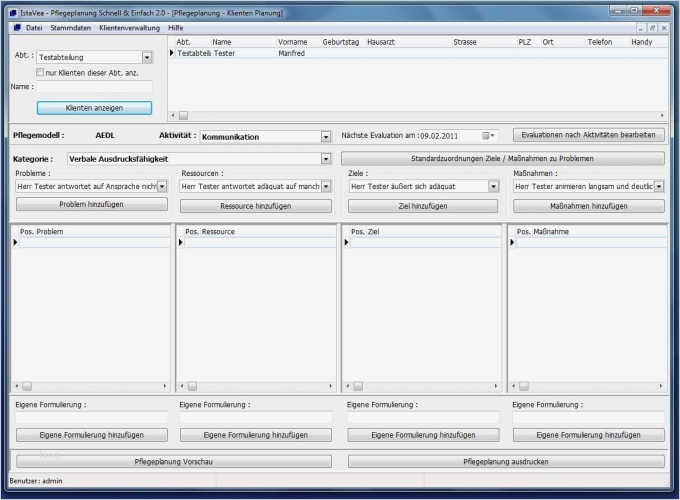680x500 pixels.
Task: Enable 'nur Klienten dieser Abt. anz.' checkbox
Action: 41,72
